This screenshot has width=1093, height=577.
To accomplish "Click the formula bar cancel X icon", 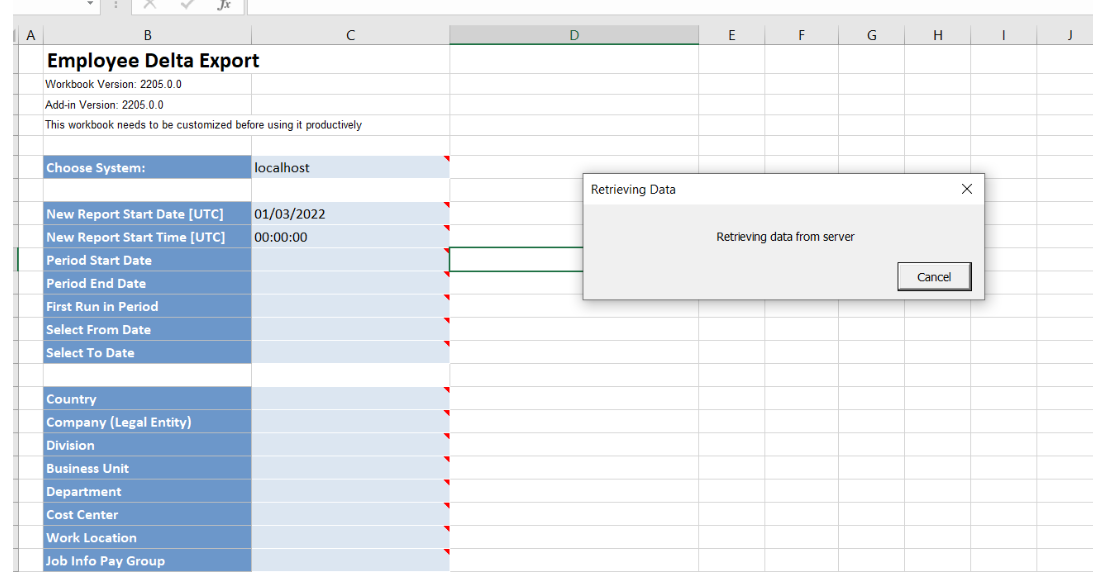I will pos(149,5).
